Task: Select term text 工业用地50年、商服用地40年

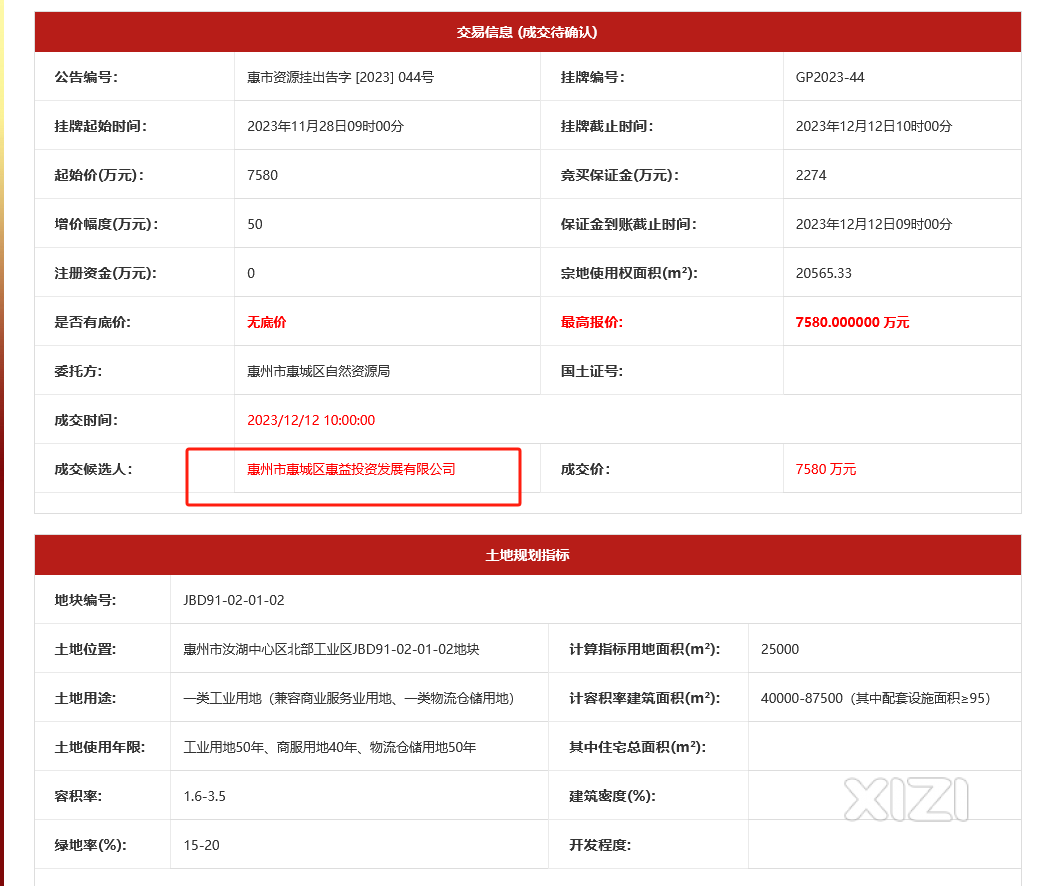Action: (x=270, y=747)
